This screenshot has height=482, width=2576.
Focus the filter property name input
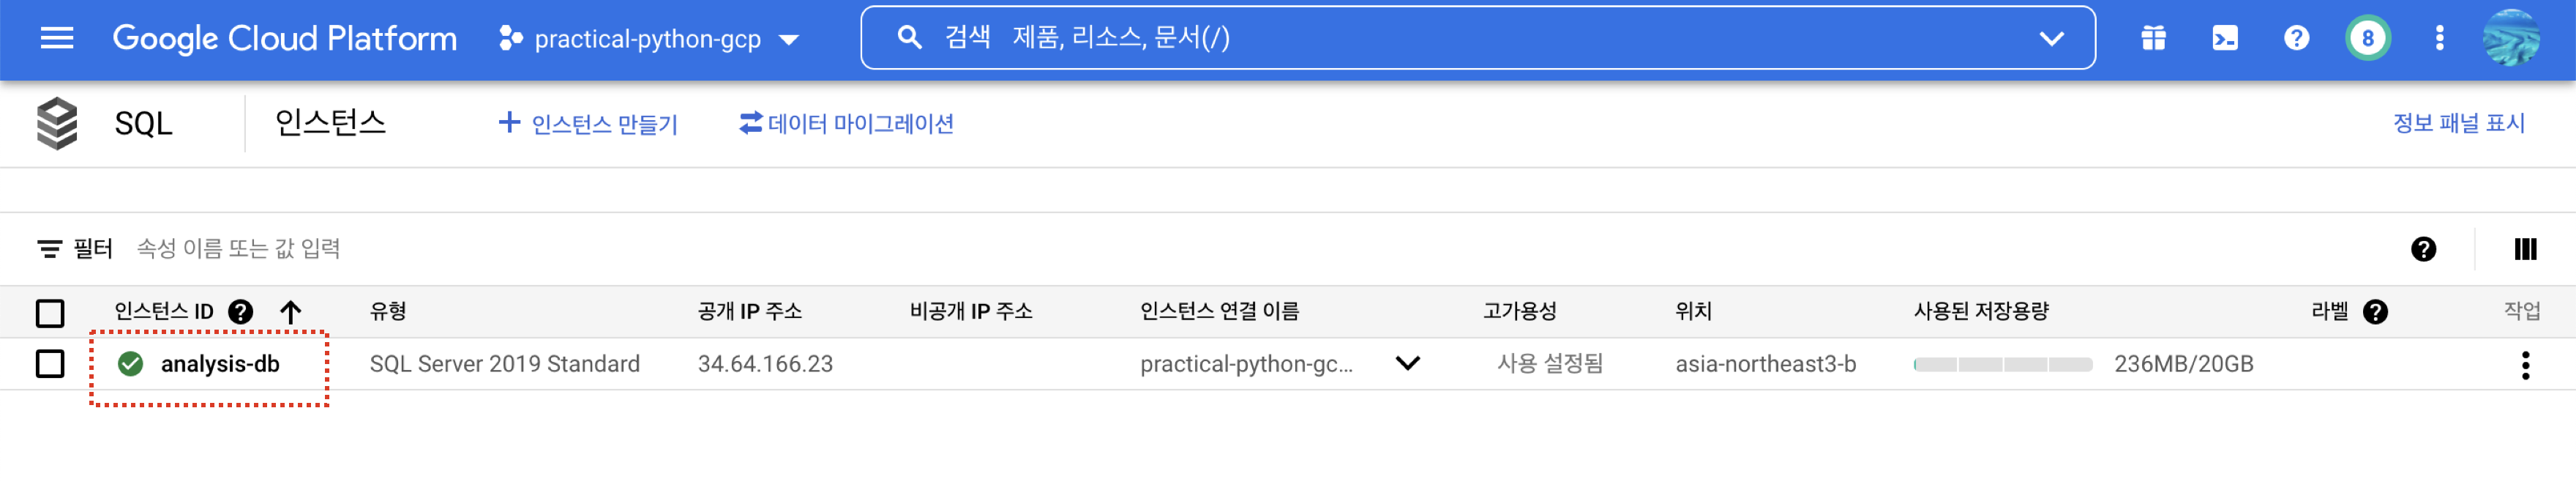click(238, 248)
